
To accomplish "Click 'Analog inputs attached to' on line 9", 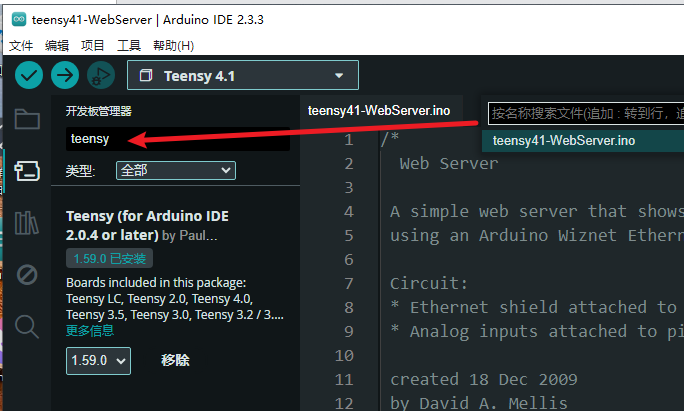I will [533, 332].
